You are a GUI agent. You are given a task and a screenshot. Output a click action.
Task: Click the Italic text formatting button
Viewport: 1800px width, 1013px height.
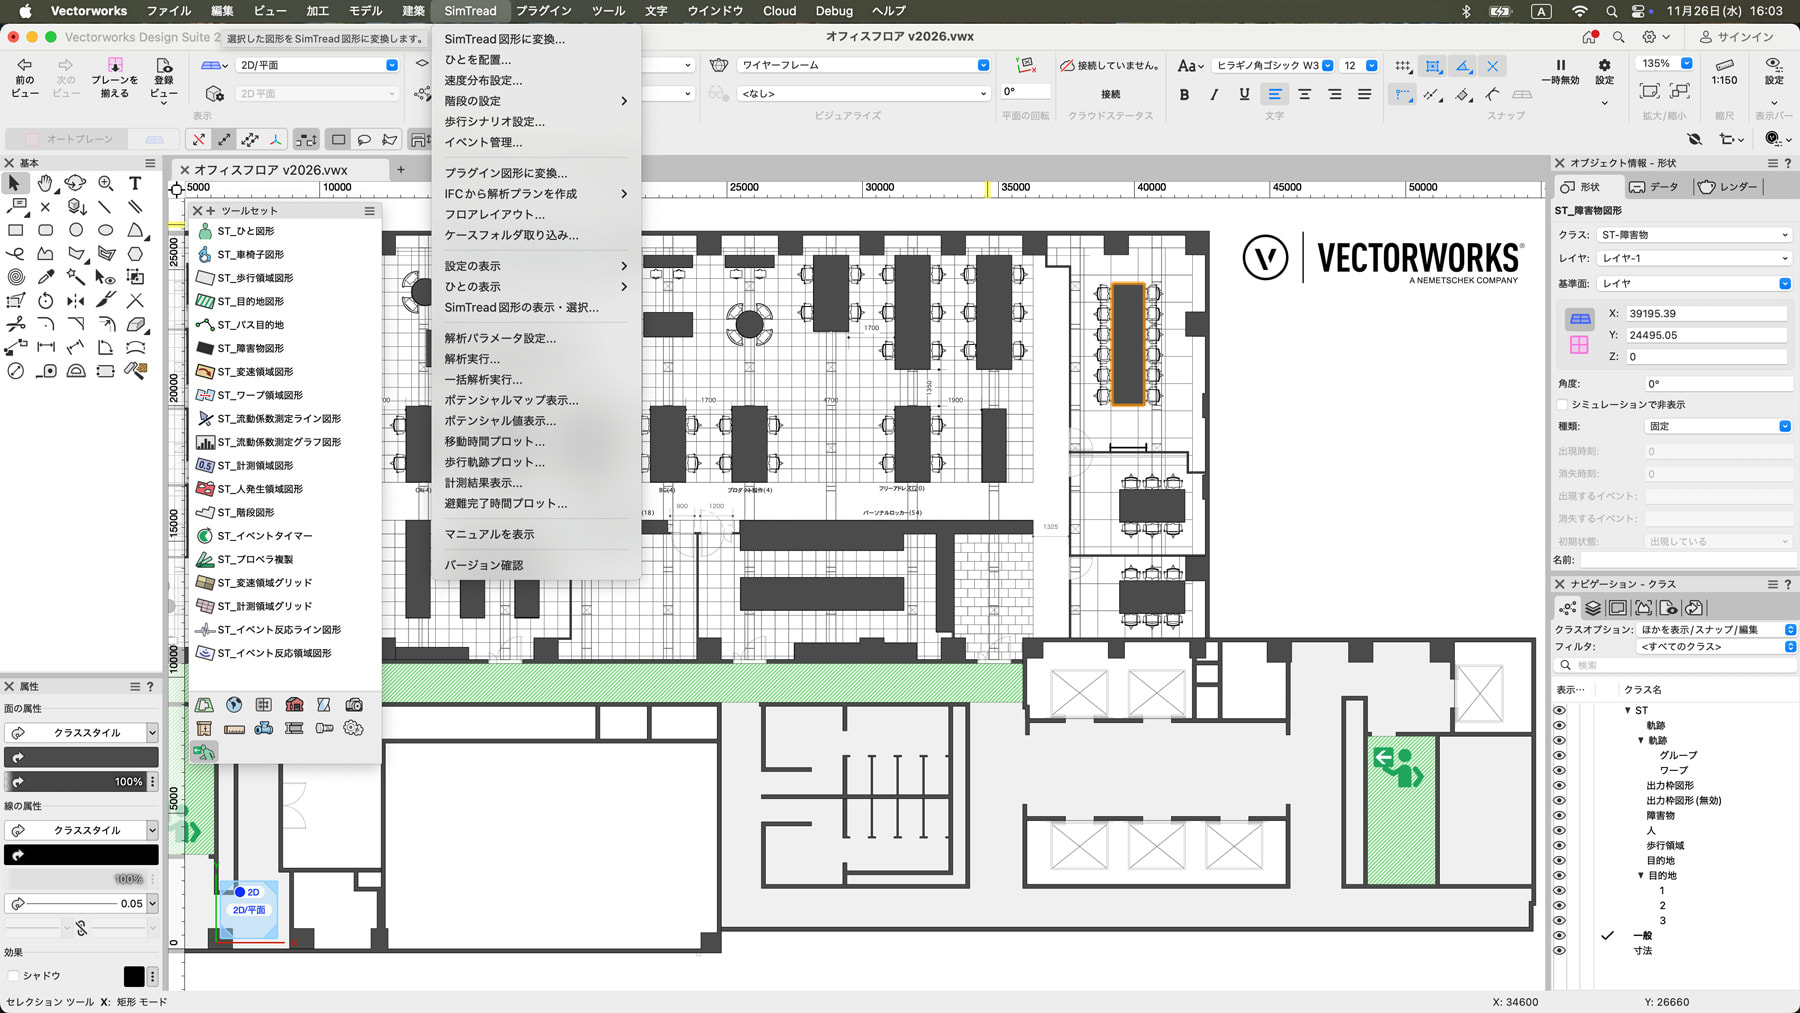coord(1214,94)
